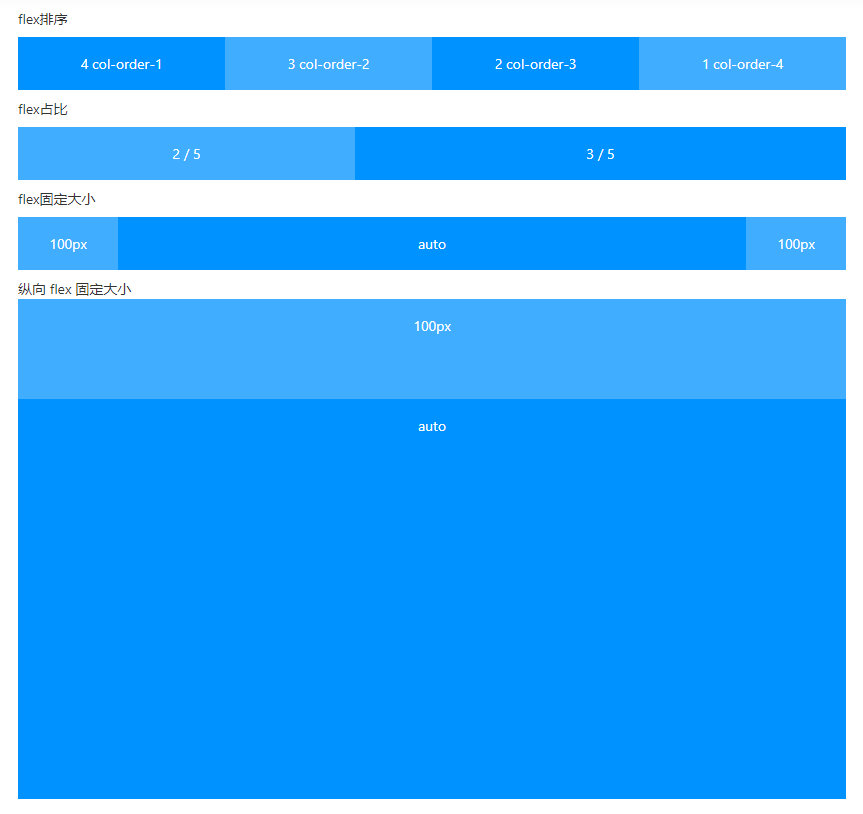This screenshot has width=863, height=814.
Task: Click the 'flex排序' heading
Action: pos(43,20)
